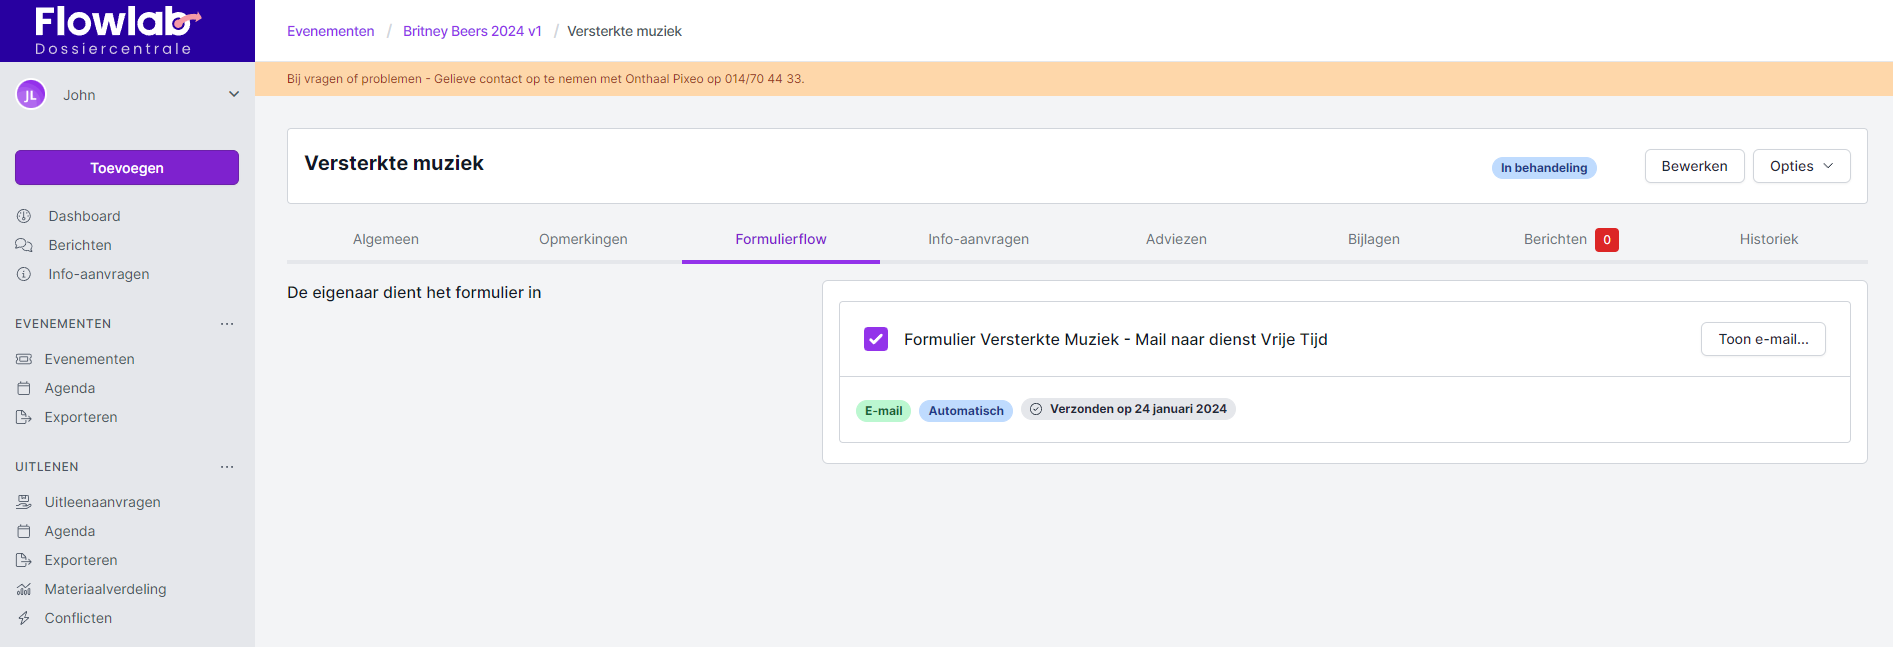
Task: Click the Info-aanvragen sidebar icon
Action: 24,274
